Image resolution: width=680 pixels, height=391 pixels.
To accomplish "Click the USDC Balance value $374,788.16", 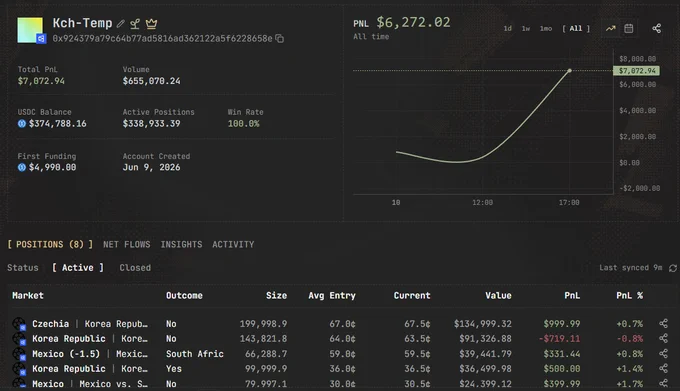I will (58, 124).
